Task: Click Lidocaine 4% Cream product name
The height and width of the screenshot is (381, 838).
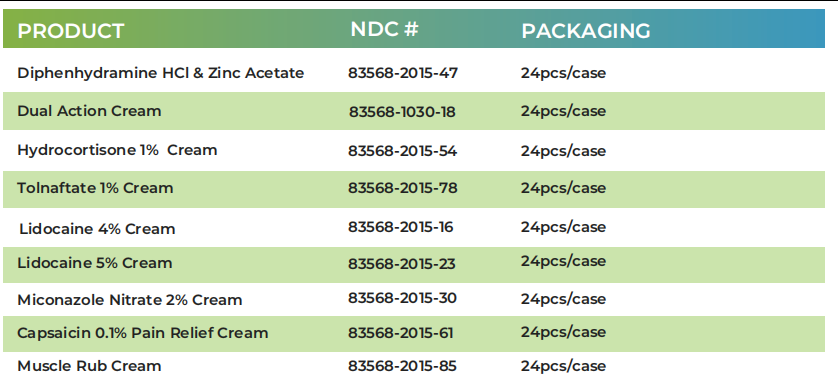Action: [x=97, y=229]
